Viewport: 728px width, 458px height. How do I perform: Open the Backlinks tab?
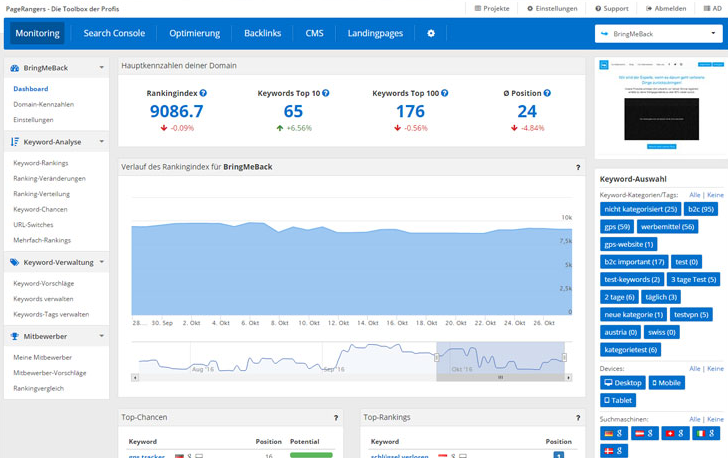point(262,33)
